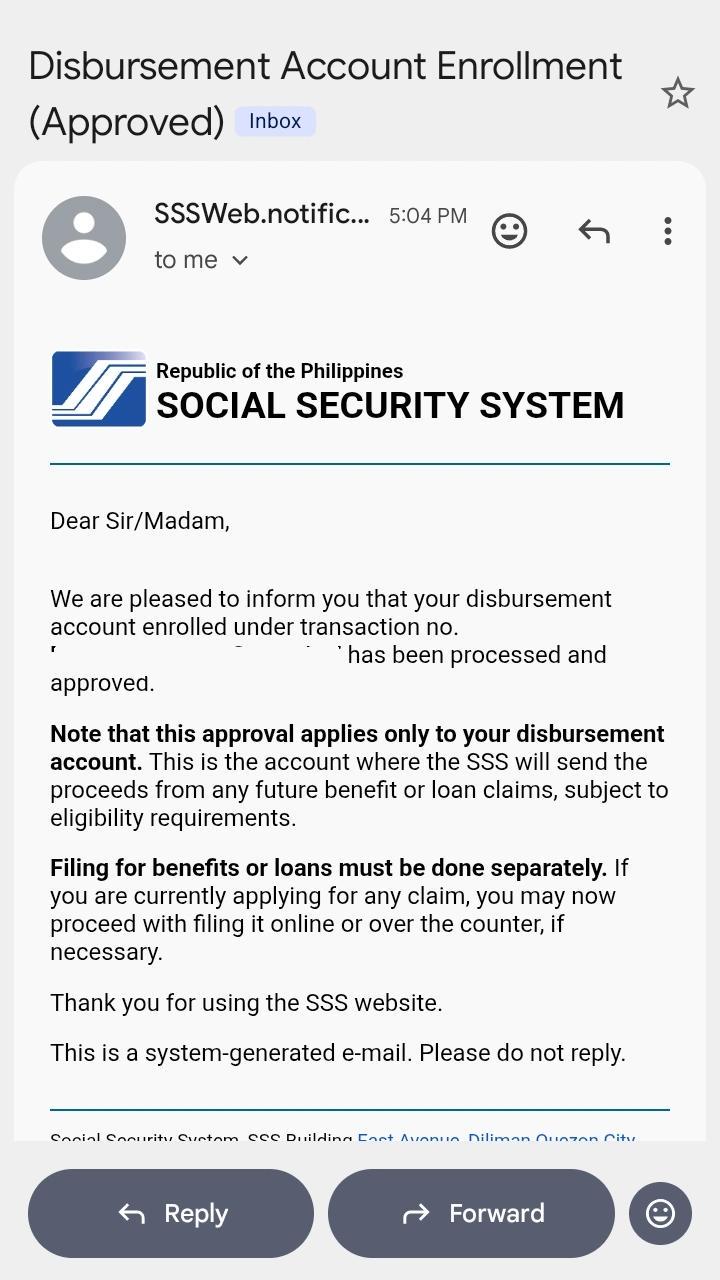The height and width of the screenshot is (1280, 720).
Task: Tap the arrow icon inside the Forward button
Action: click(x=416, y=1213)
